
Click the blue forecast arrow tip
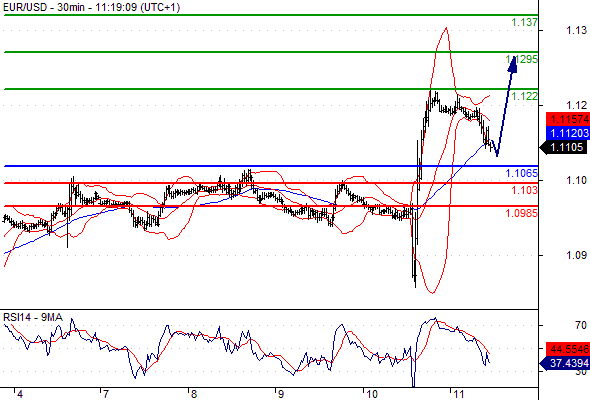click(512, 64)
